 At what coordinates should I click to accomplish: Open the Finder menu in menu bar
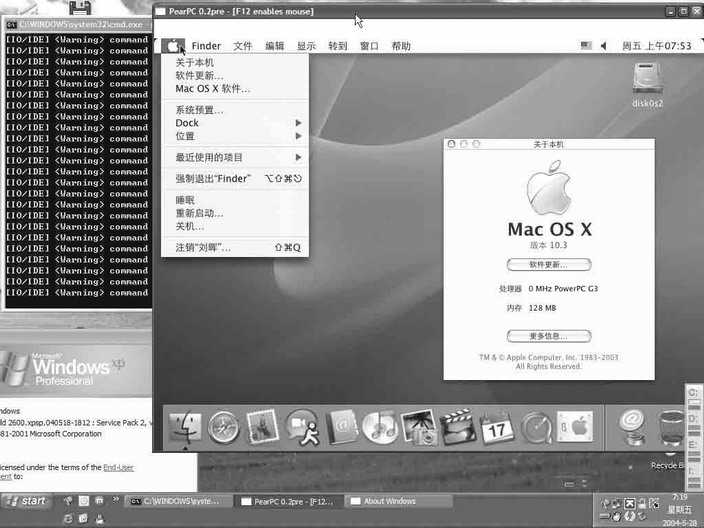206,46
